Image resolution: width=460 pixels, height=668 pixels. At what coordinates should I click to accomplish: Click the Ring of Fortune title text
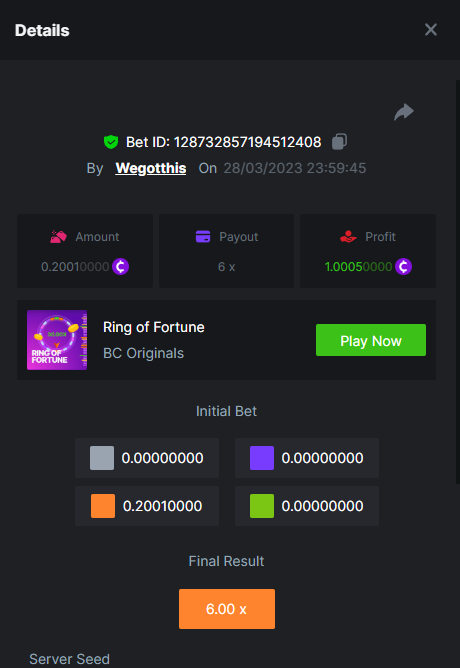click(x=154, y=327)
